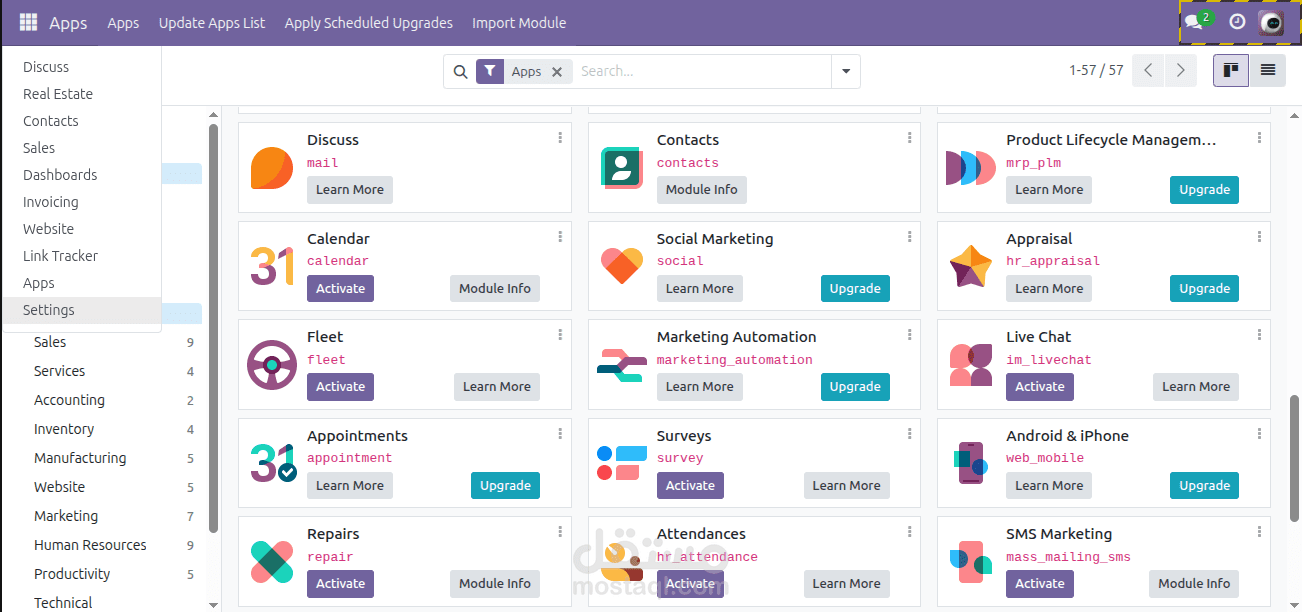Switch to list view
Image resolution: width=1302 pixels, height=612 pixels.
[x=1267, y=70]
